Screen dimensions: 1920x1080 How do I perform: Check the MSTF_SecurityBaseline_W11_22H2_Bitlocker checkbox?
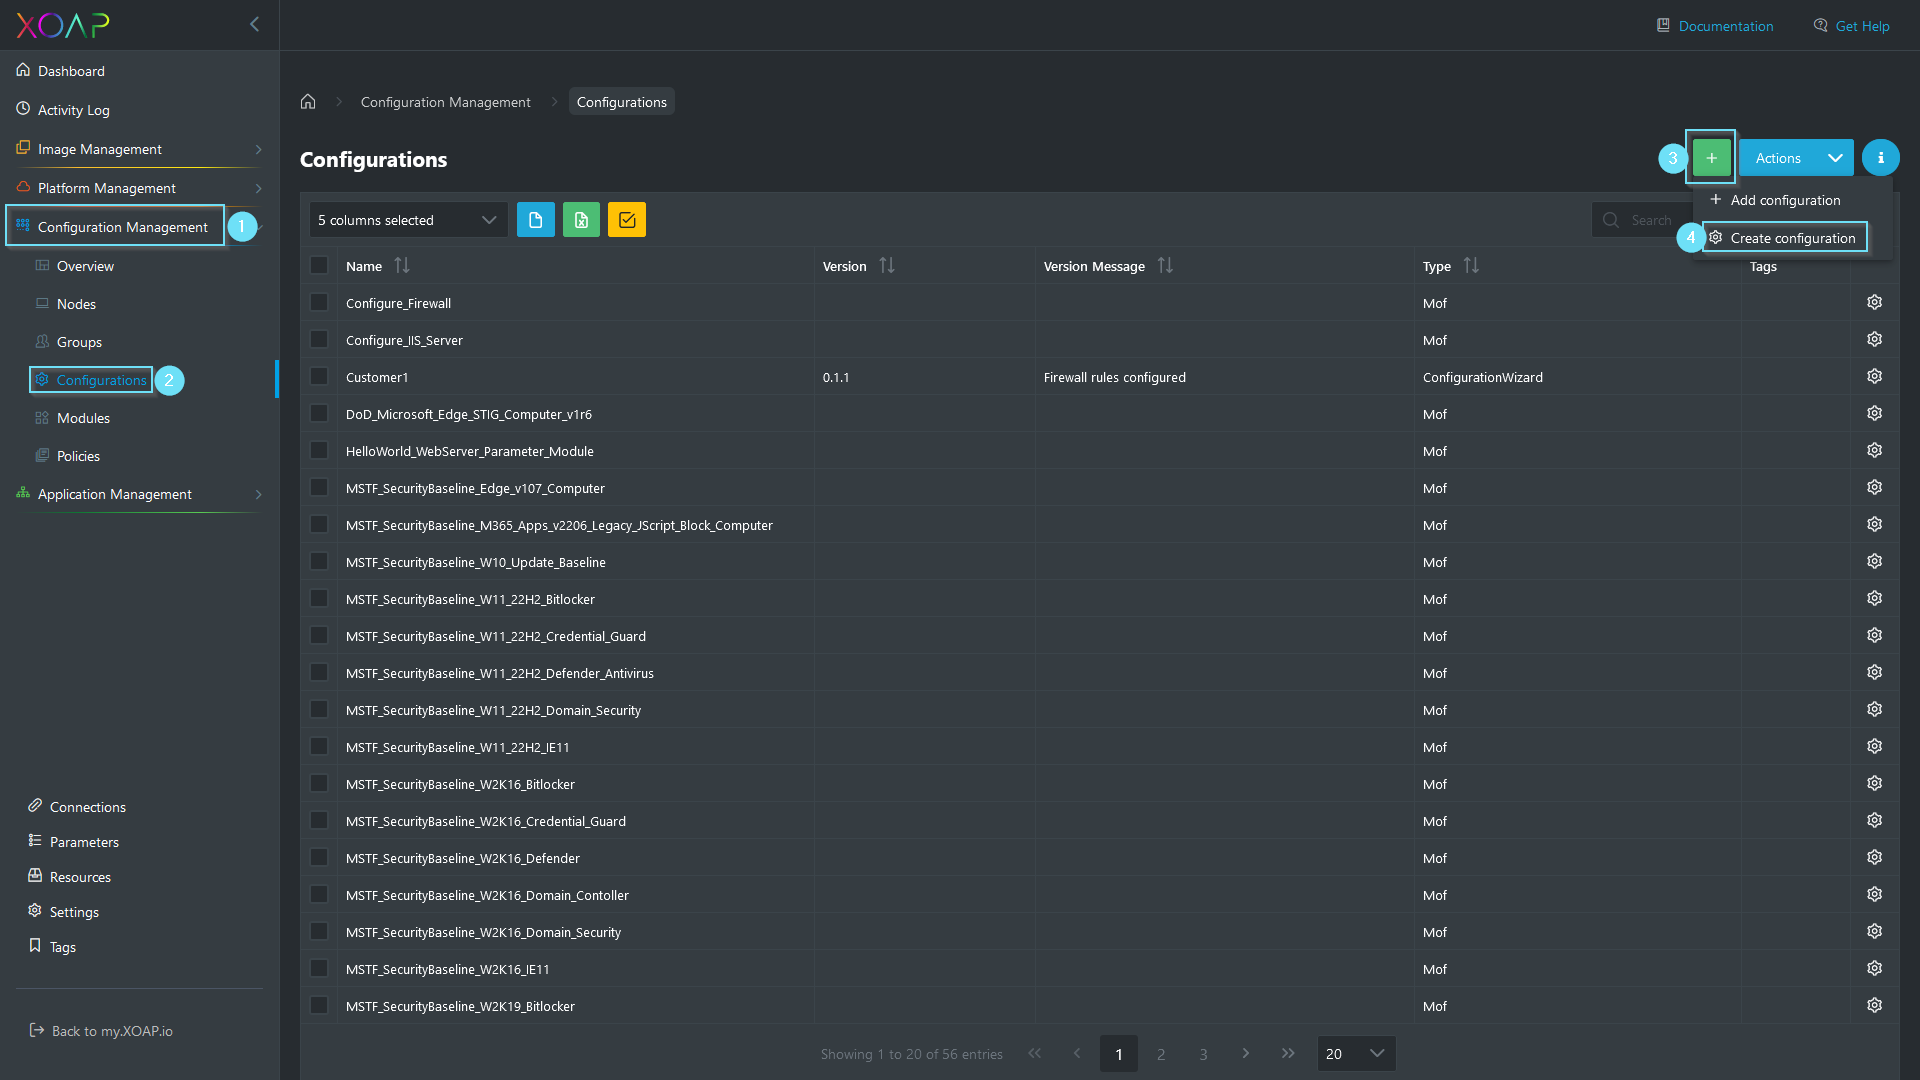[x=319, y=598]
